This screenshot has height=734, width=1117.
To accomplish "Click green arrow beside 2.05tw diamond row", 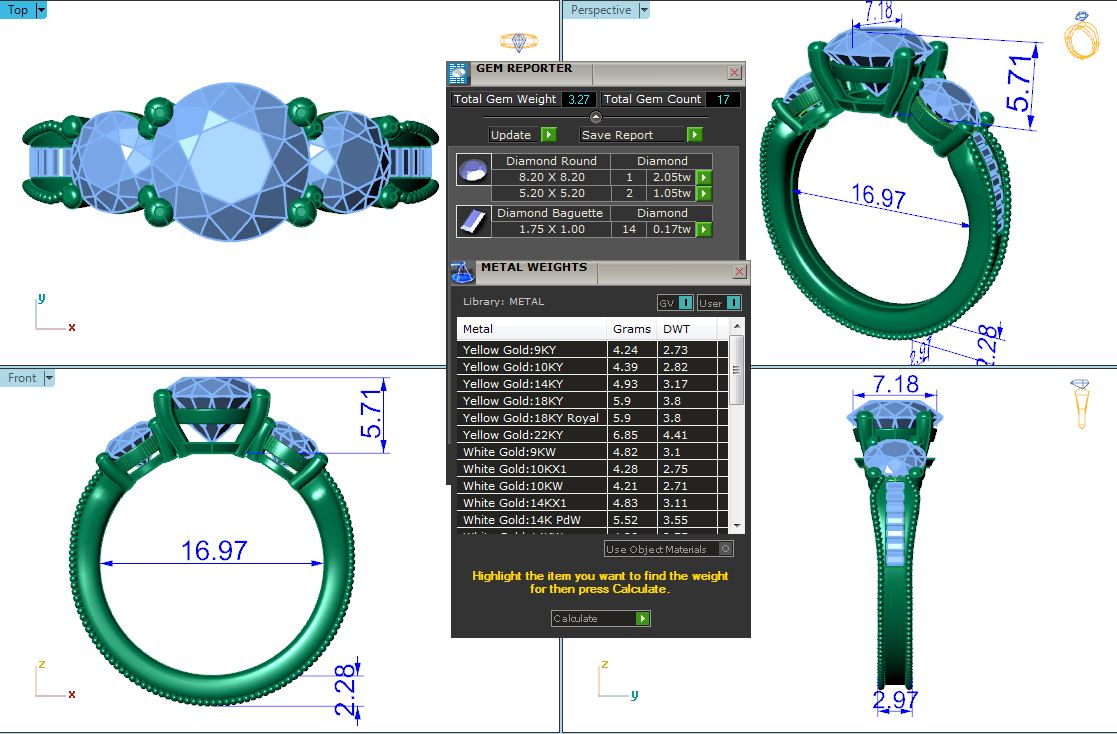I will click(704, 177).
